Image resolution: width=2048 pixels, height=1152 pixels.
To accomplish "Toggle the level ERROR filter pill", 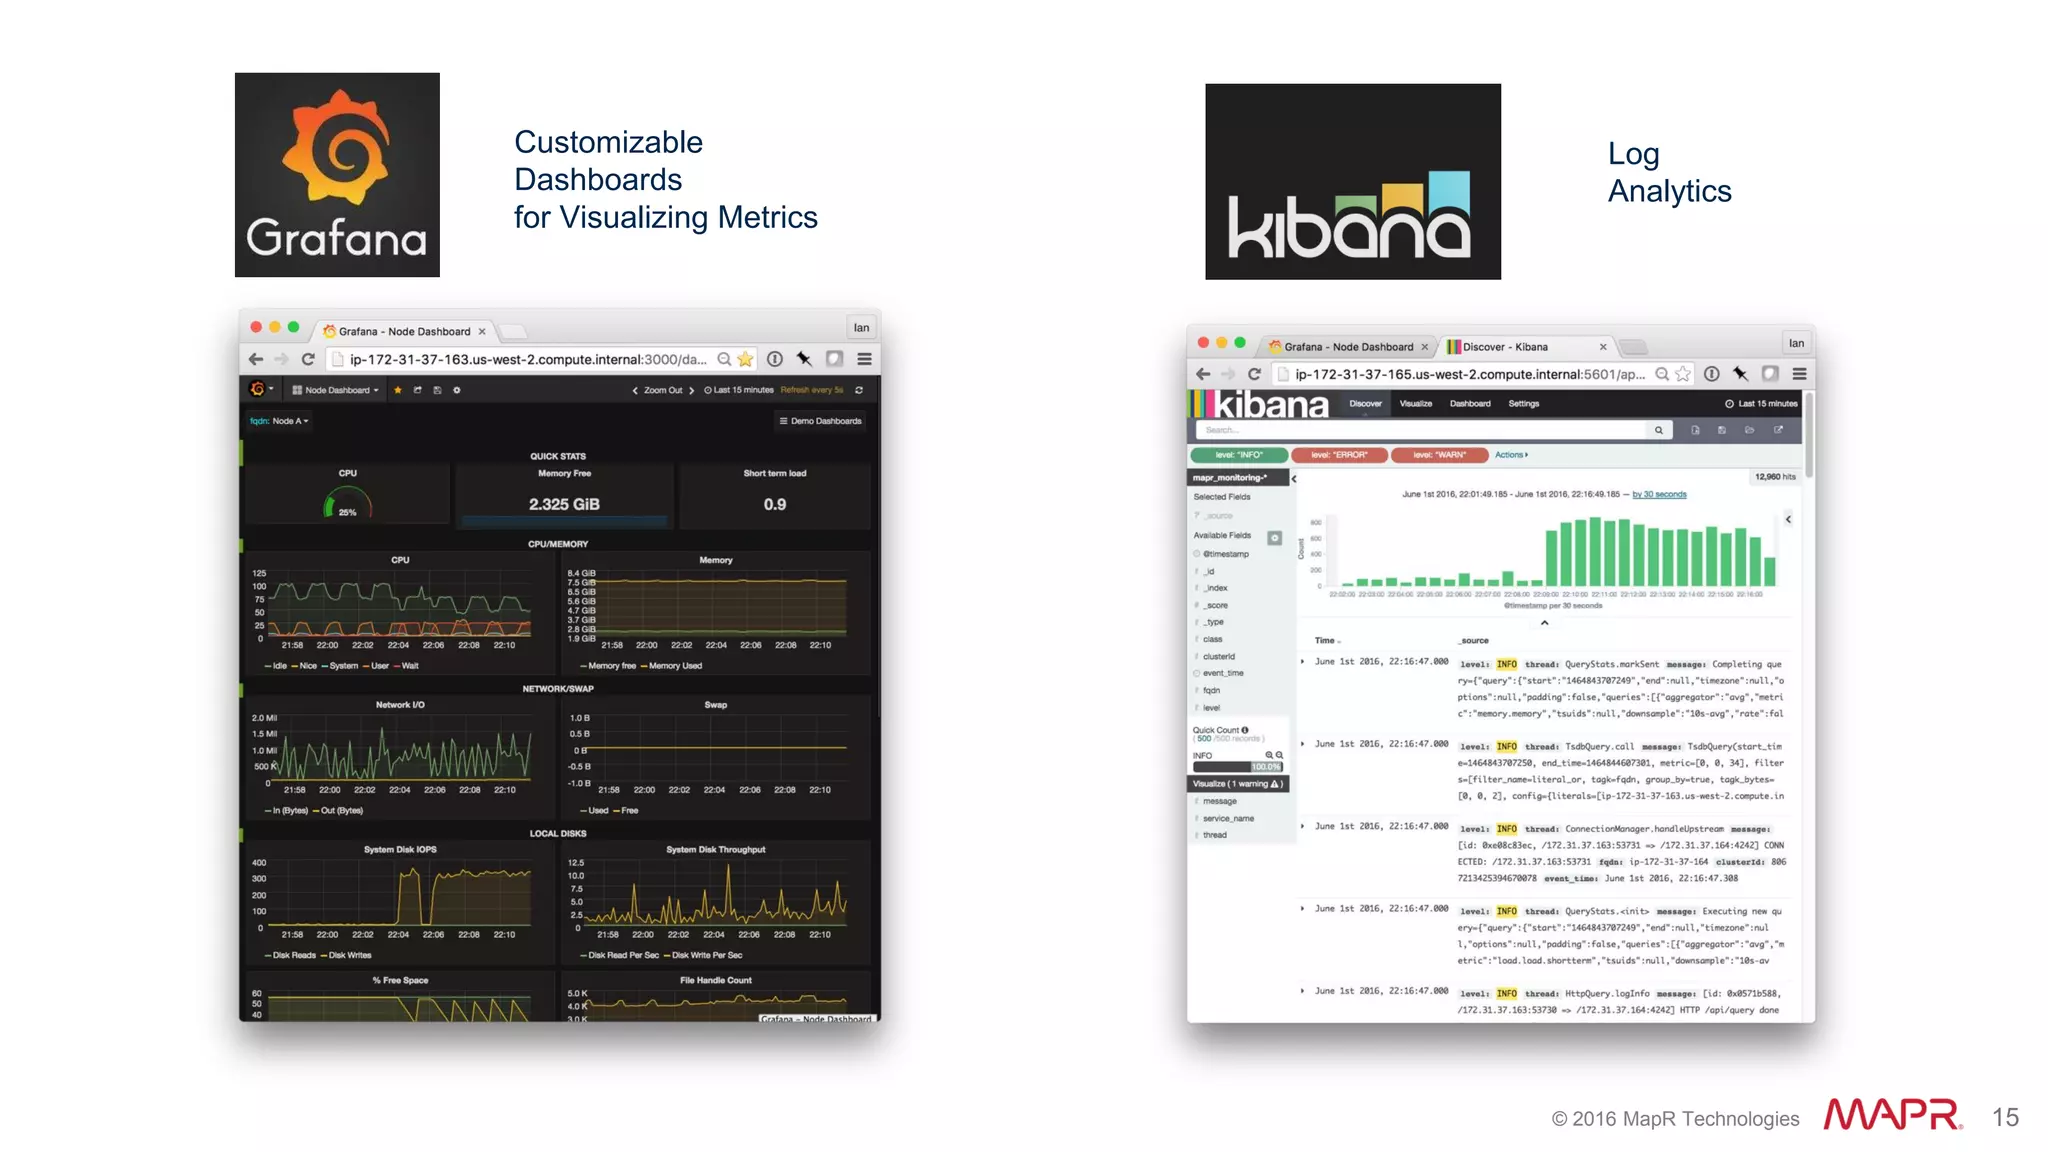I will click(x=1339, y=455).
